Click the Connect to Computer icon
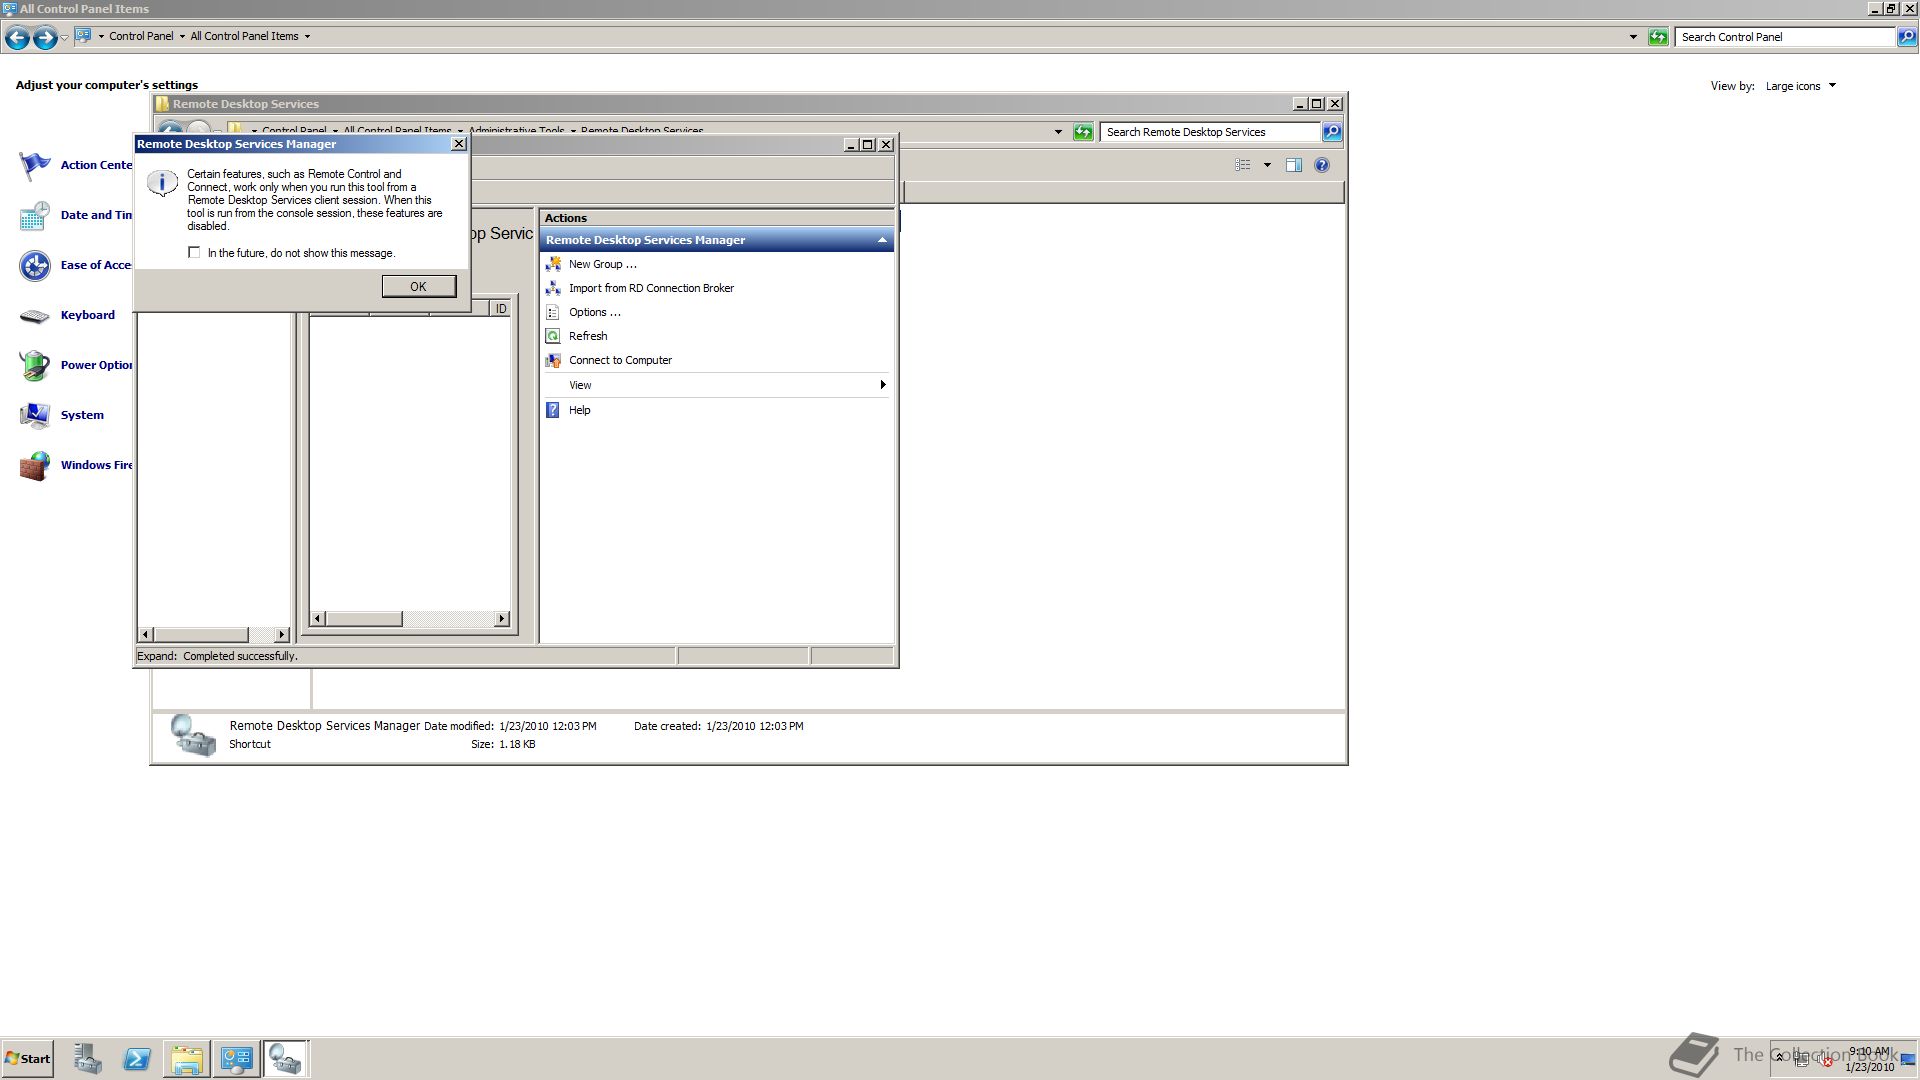1920x1080 pixels. tap(553, 360)
